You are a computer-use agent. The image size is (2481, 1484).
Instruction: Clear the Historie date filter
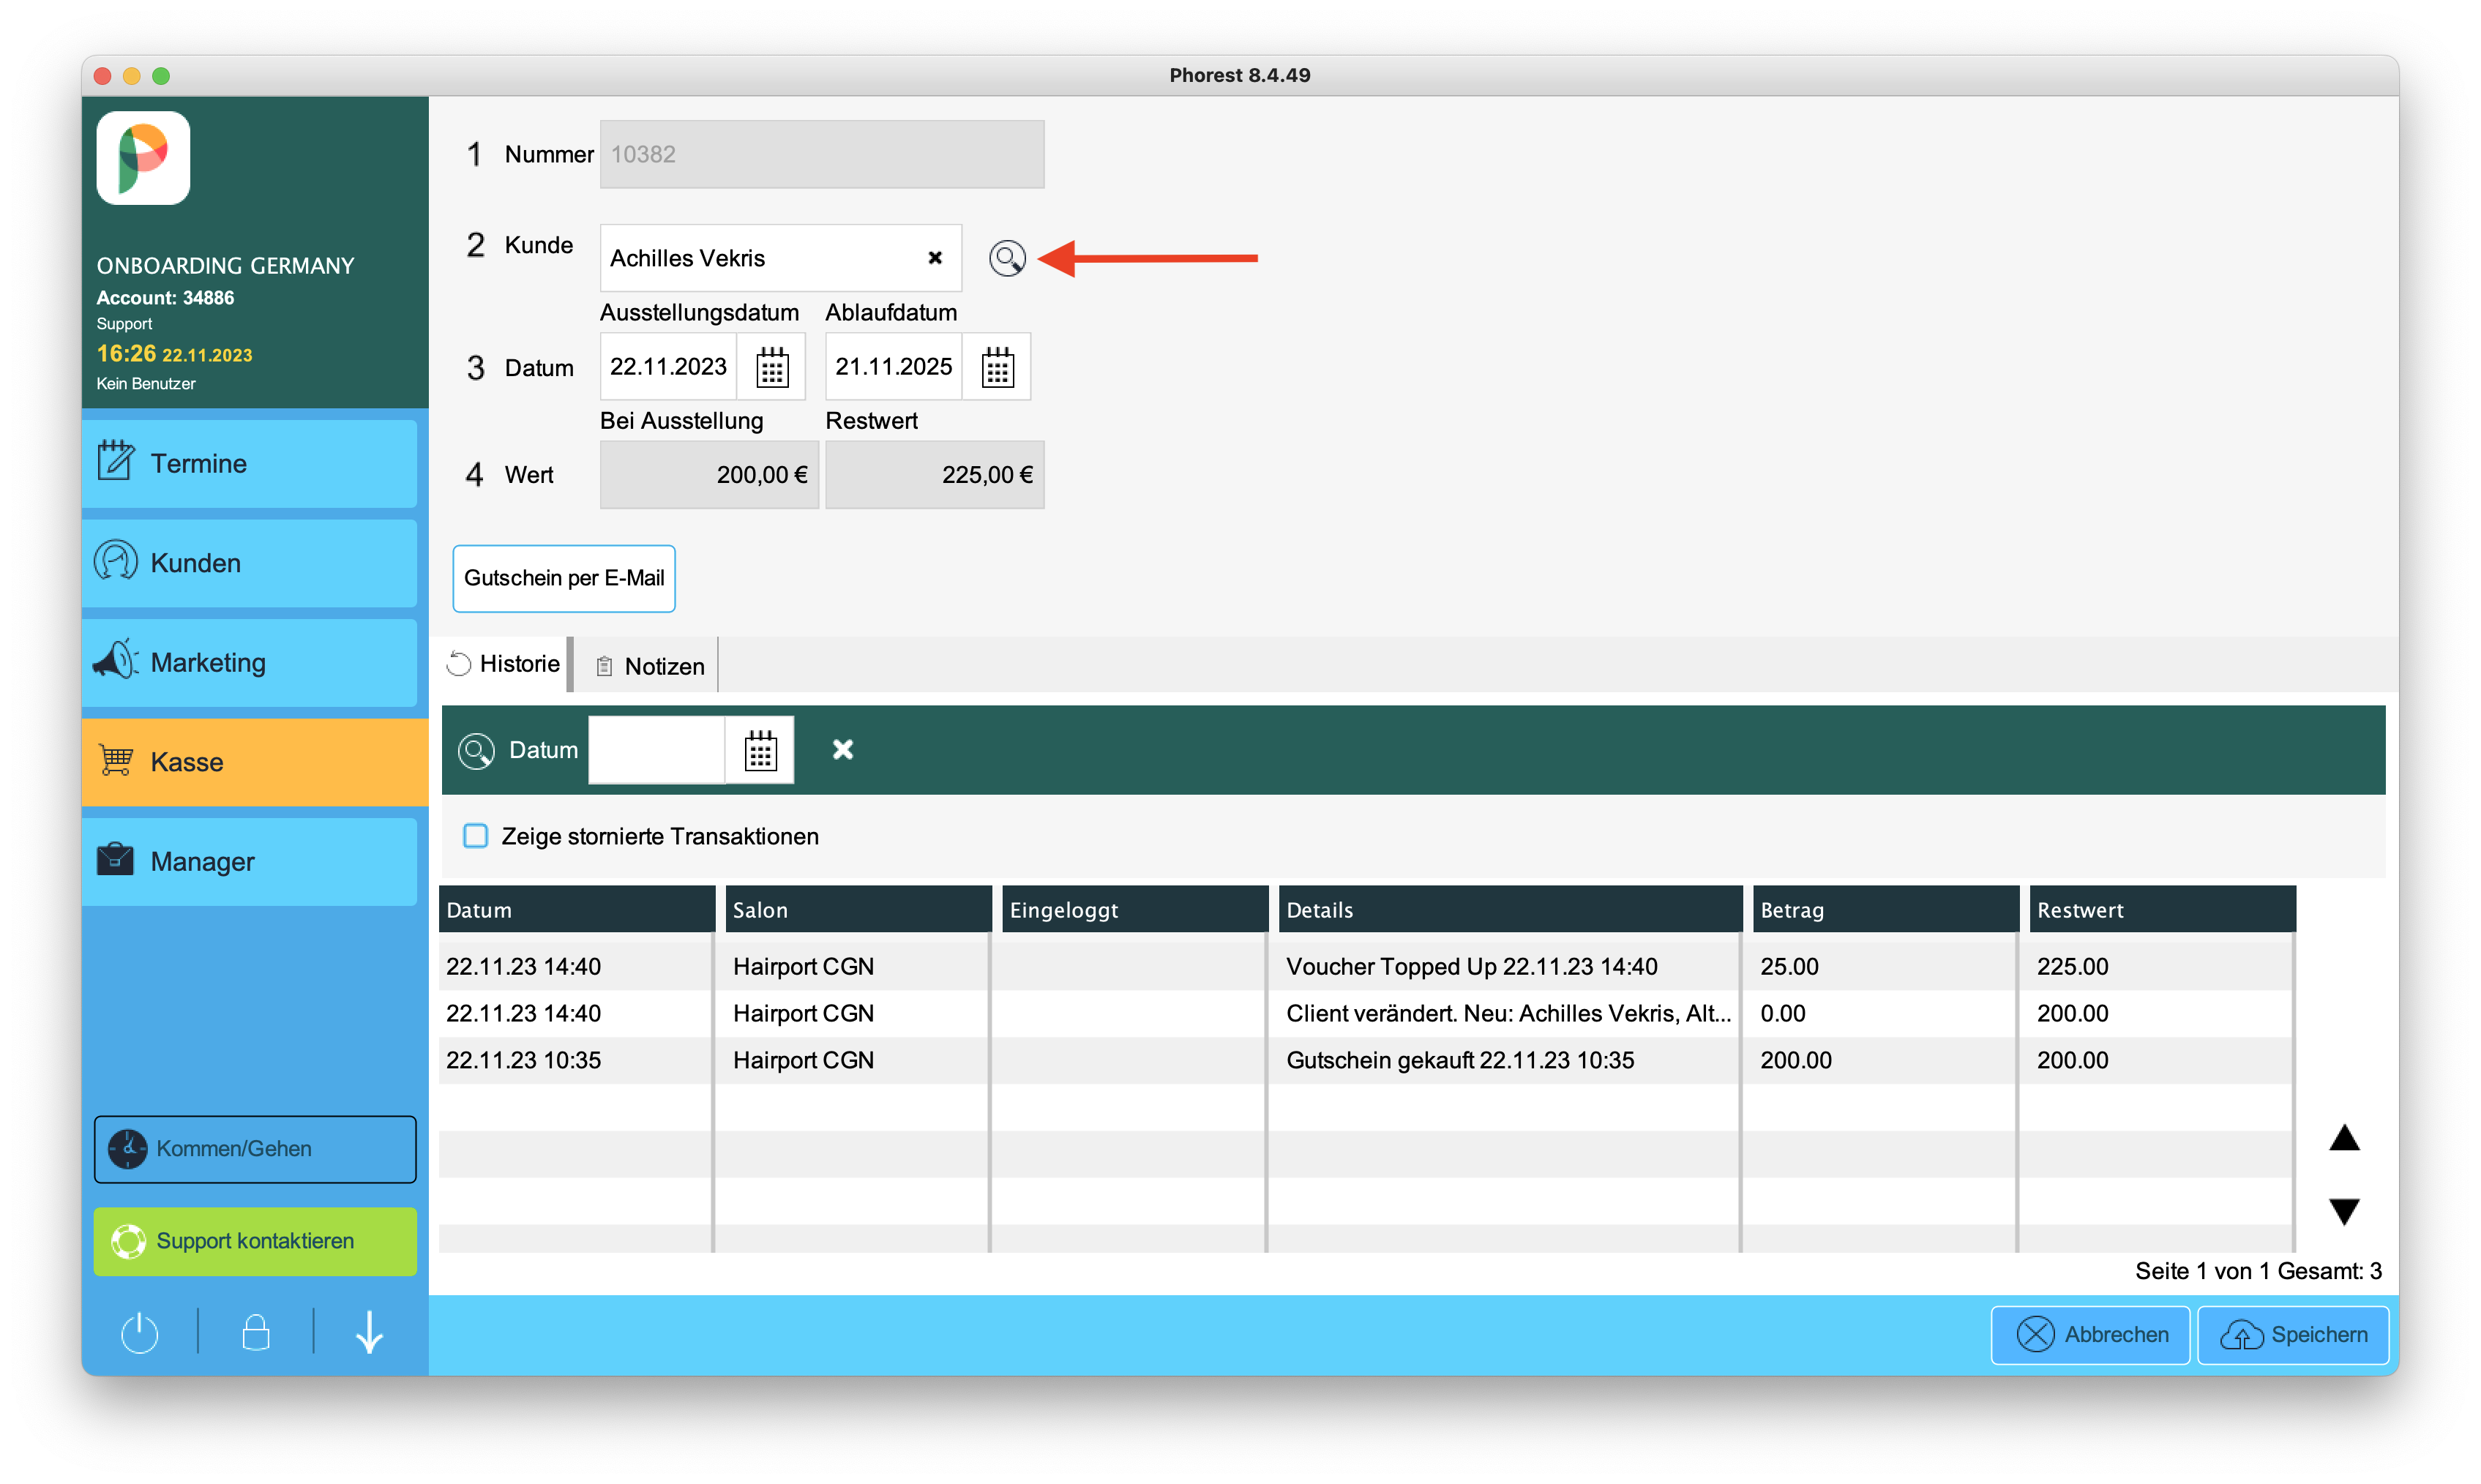click(843, 749)
